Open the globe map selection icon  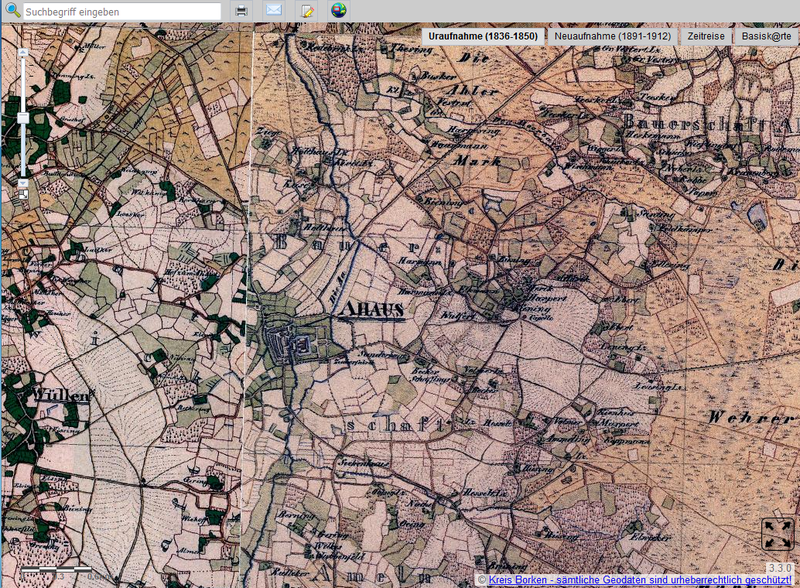(339, 10)
